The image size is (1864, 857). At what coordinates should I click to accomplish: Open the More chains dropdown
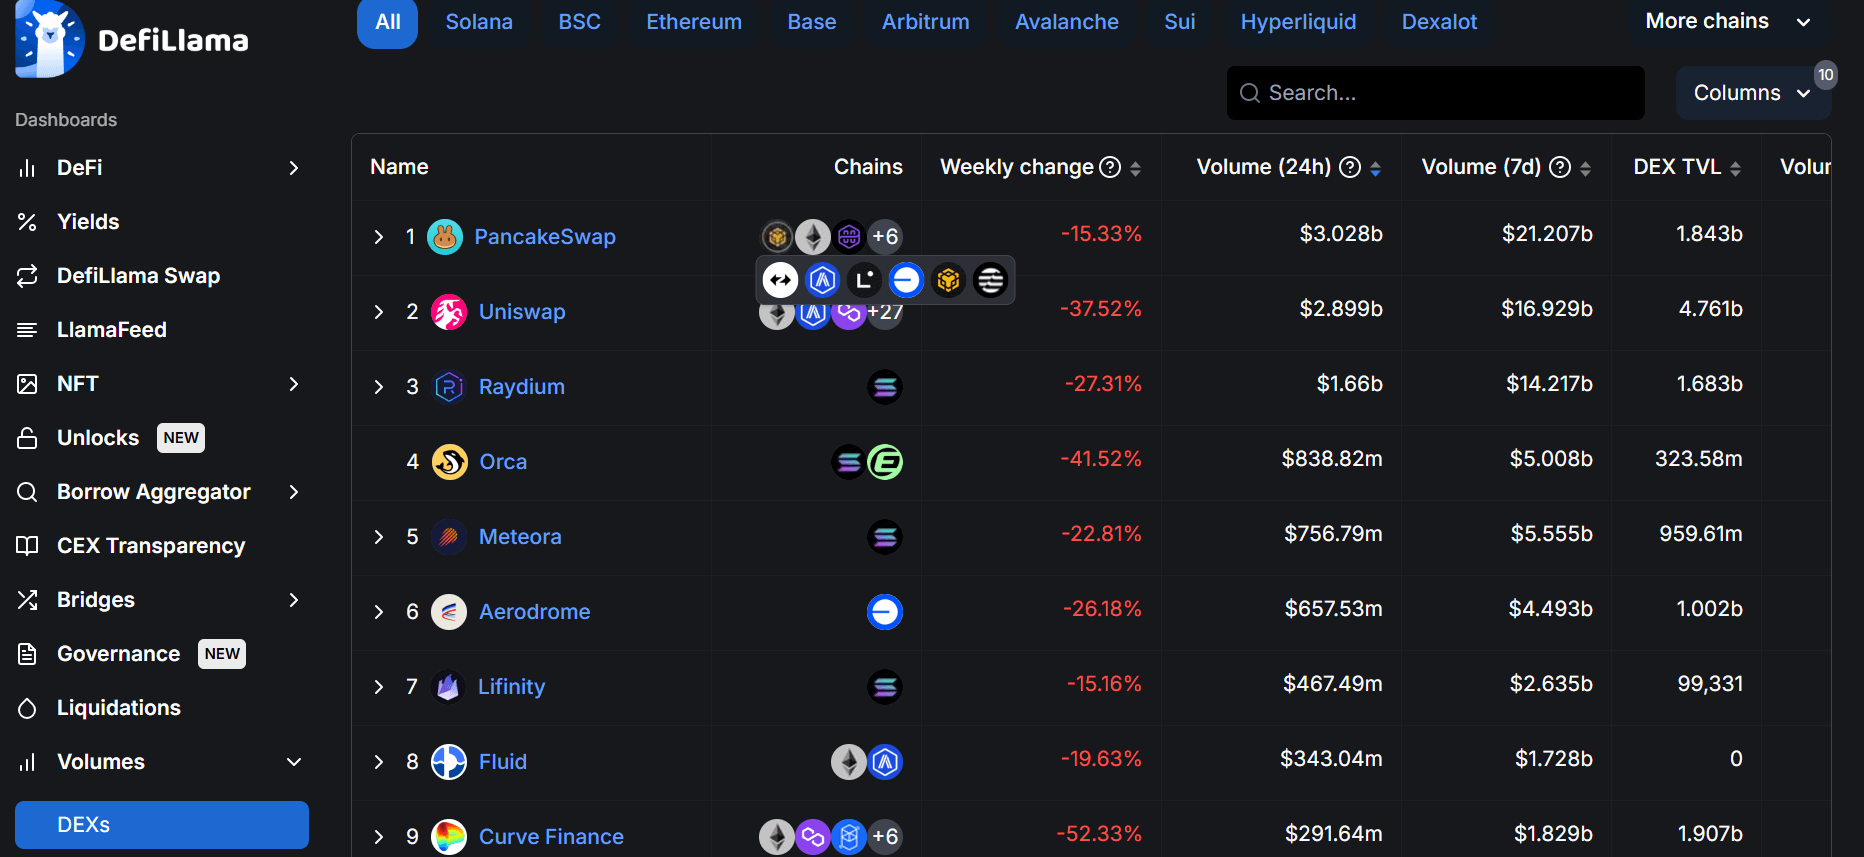point(1727,22)
